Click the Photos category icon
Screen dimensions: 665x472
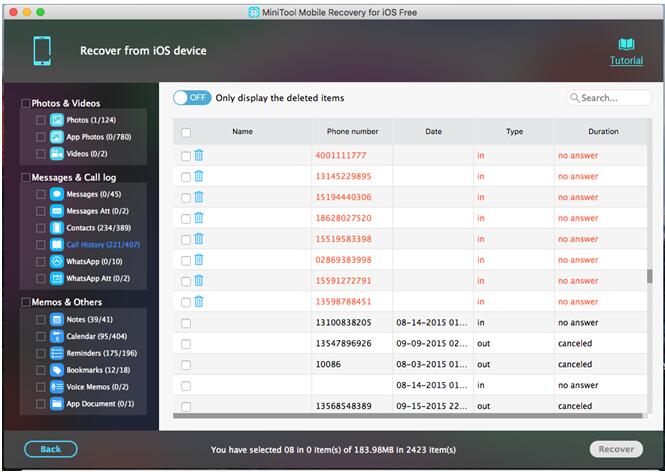pyautogui.click(x=56, y=120)
